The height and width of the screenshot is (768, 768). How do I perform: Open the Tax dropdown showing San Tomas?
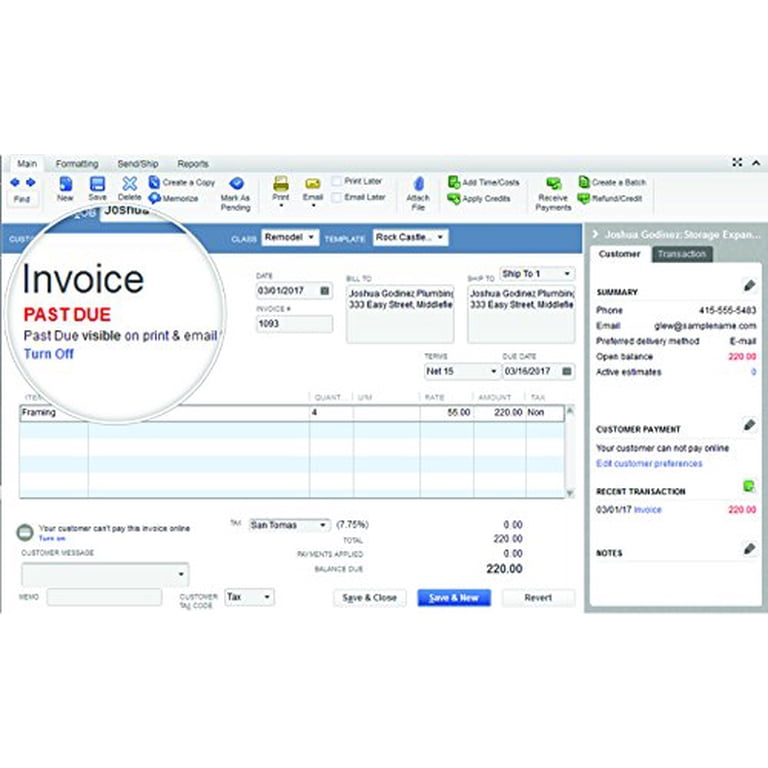289,525
